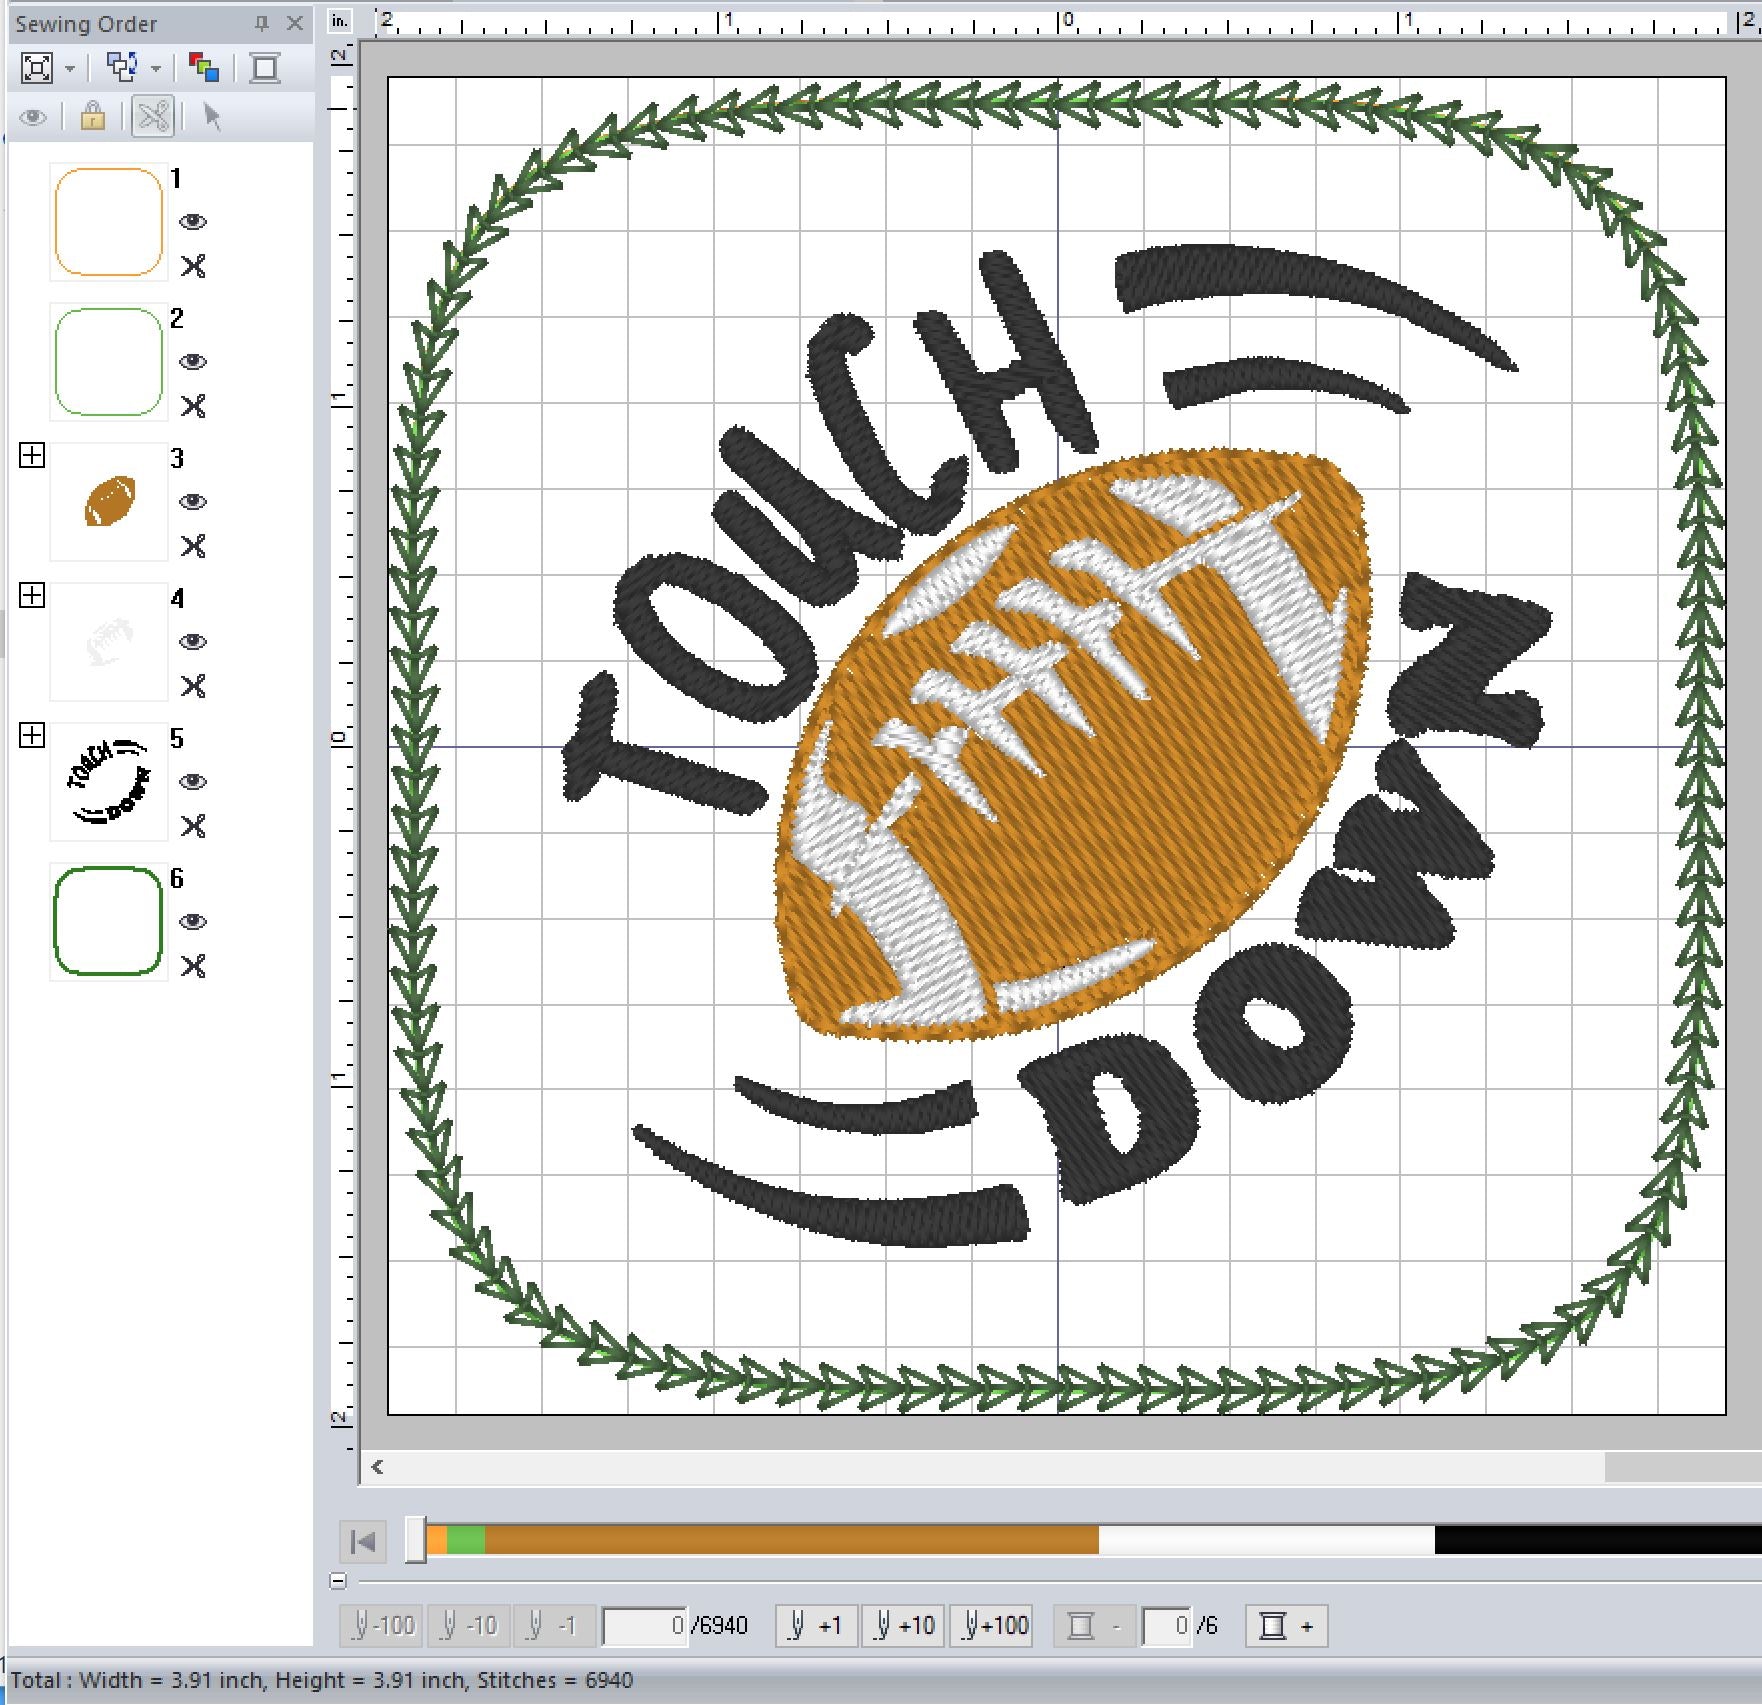Jump to start of stitch simulation

point(363,1541)
